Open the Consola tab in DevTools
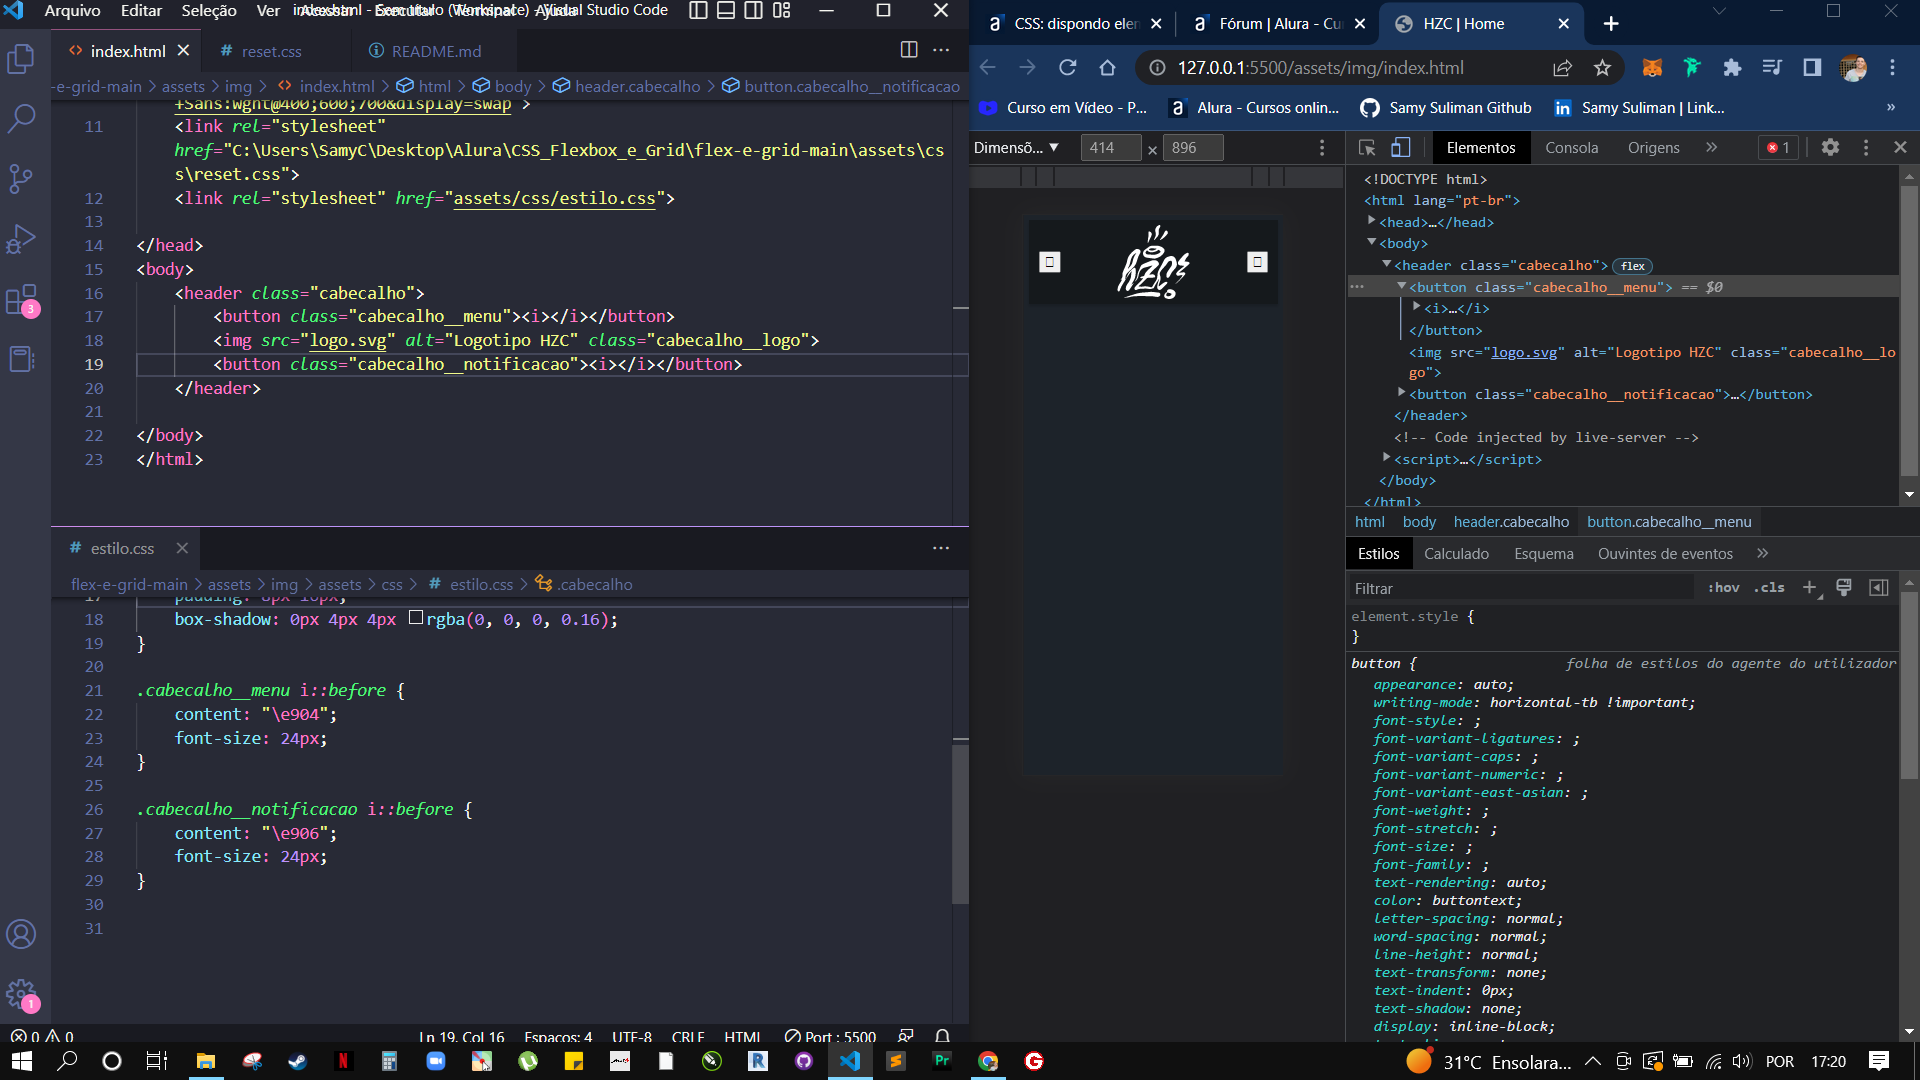Image resolution: width=1920 pixels, height=1080 pixels. pos(1571,148)
